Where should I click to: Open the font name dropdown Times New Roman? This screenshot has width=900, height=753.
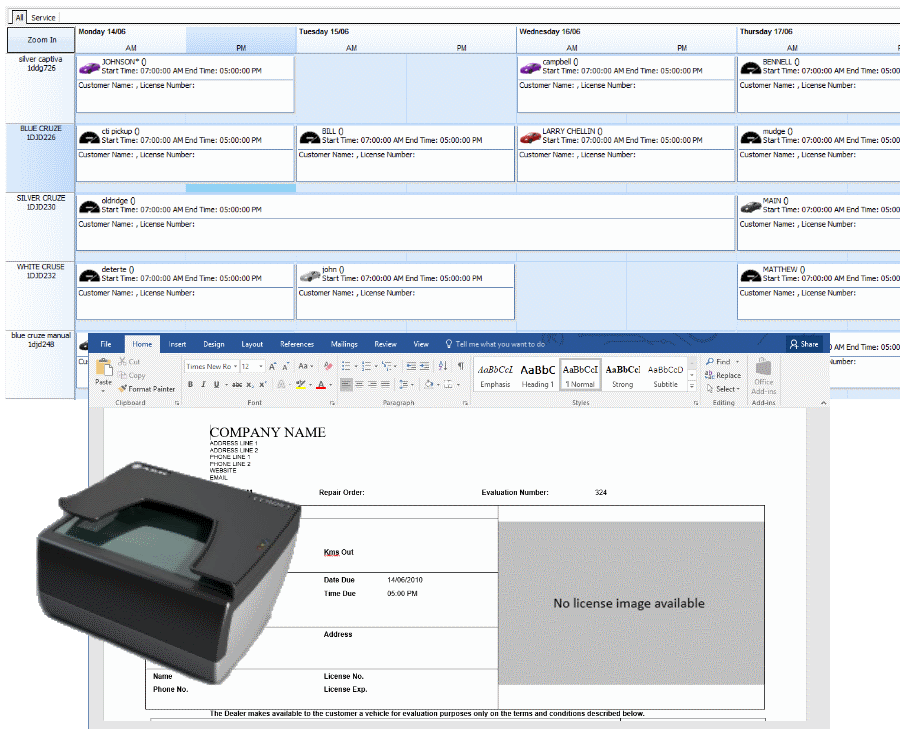point(212,367)
